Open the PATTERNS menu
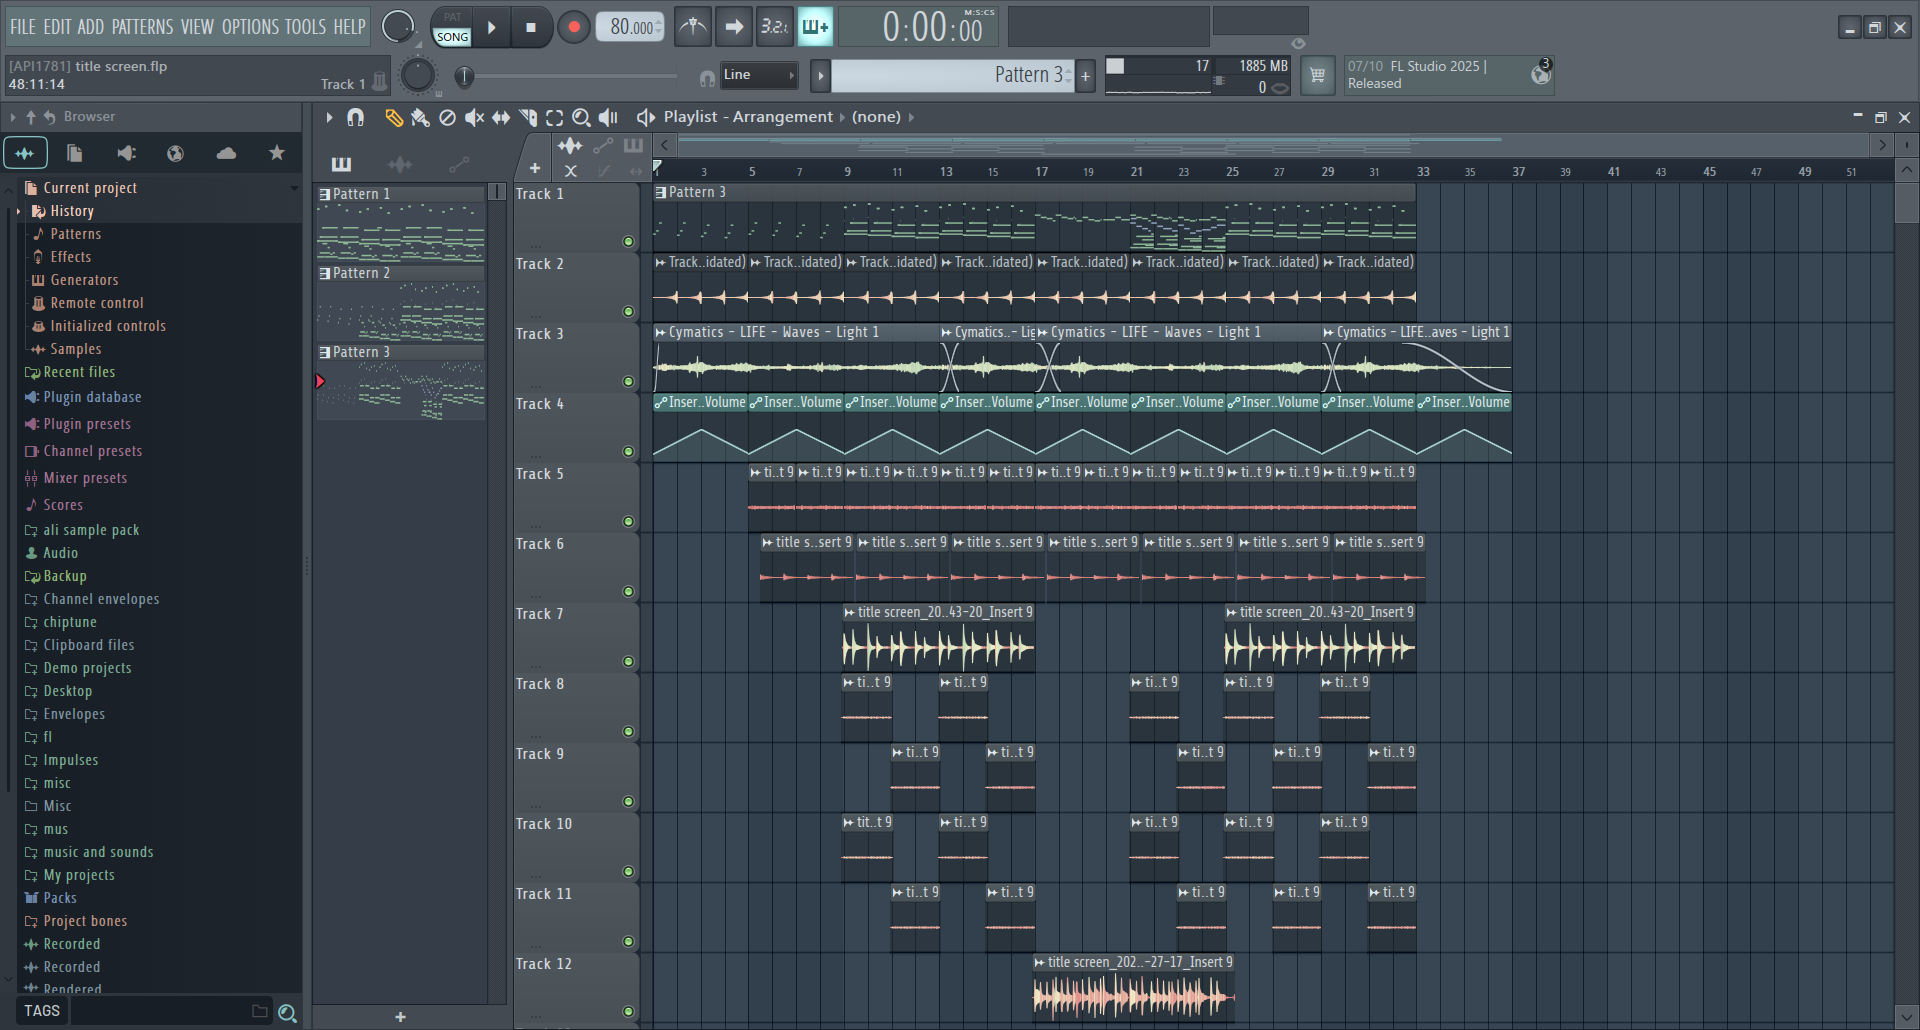 142,27
